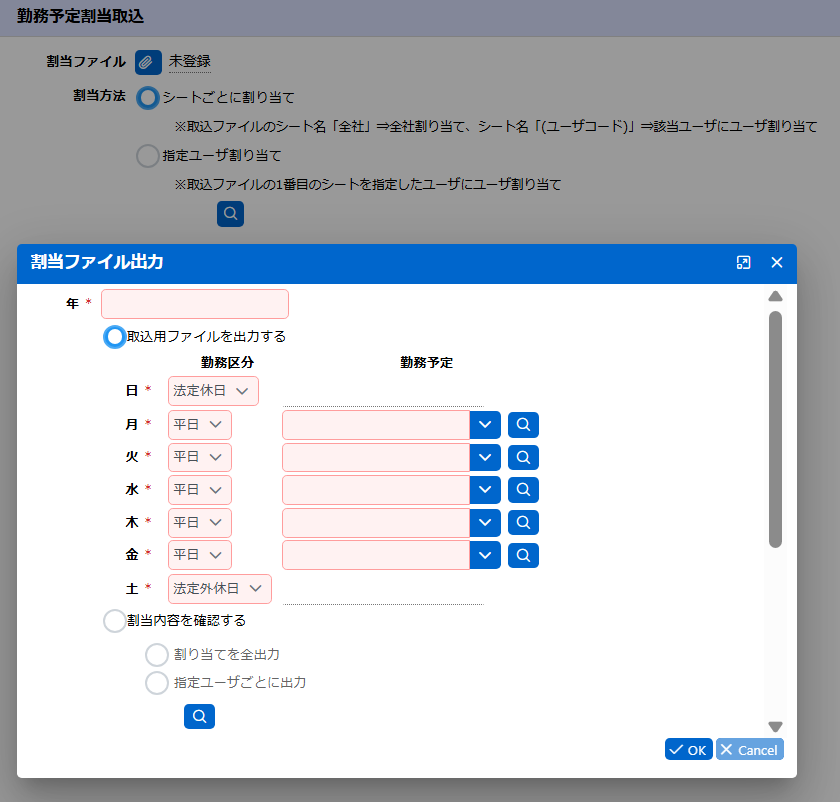Image resolution: width=840 pixels, height=802 pixels.
Task: Open 日 勤務区分 dropdown 法定休日
Action: 213,391
